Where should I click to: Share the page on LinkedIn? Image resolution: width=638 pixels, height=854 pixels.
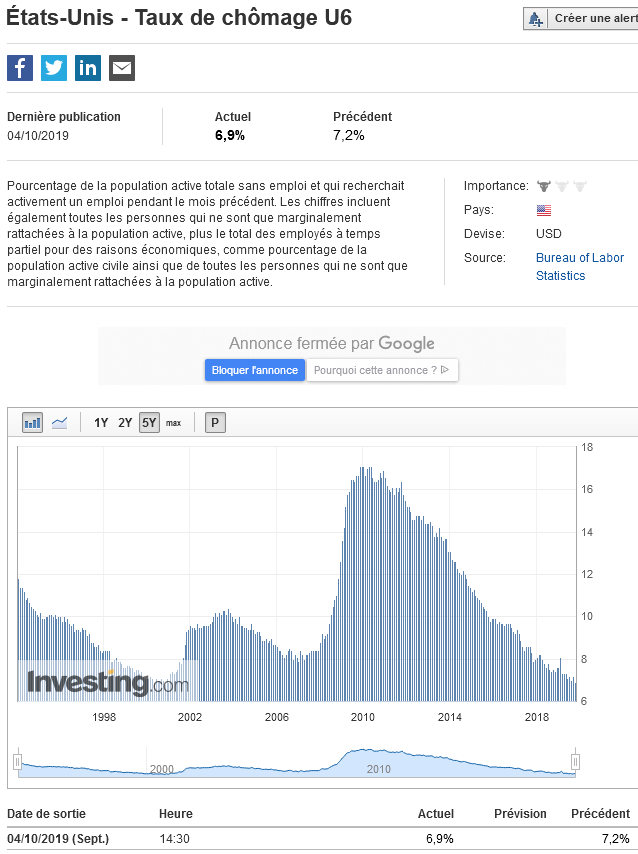click(x=88, y=68)
